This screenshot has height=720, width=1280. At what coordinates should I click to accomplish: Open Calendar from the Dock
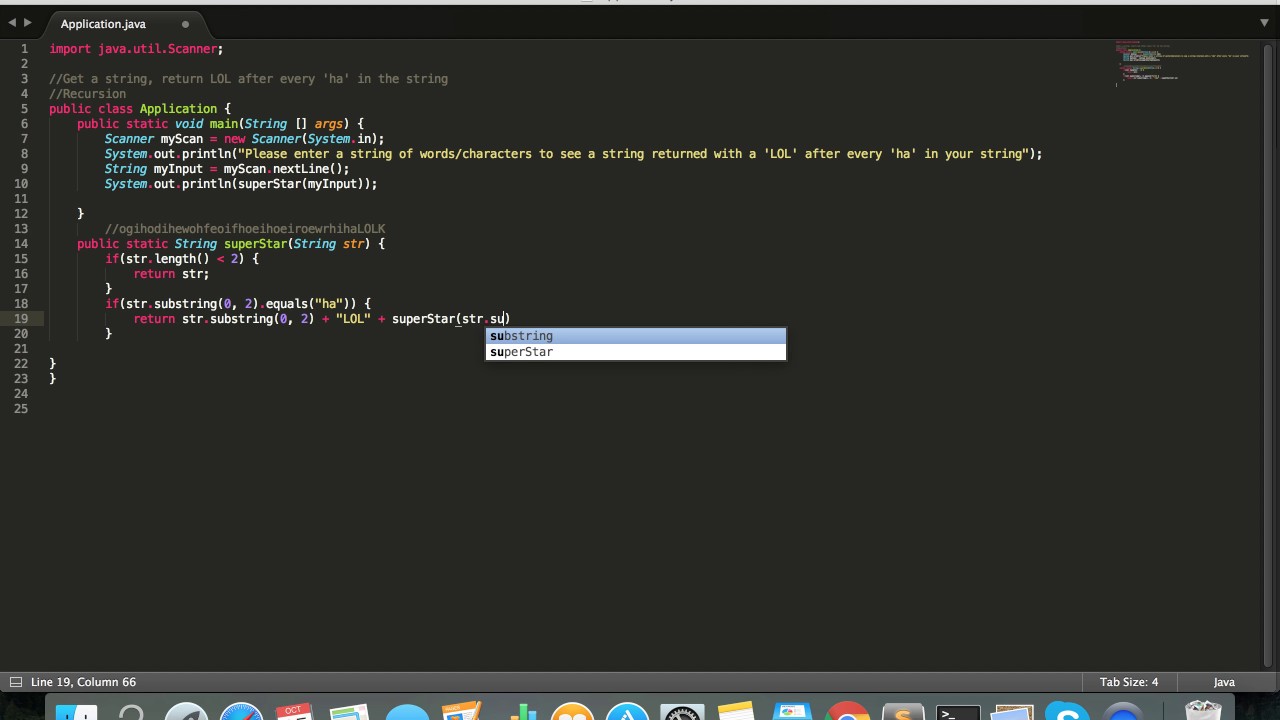pyautogui.click(x=294, y=712)
